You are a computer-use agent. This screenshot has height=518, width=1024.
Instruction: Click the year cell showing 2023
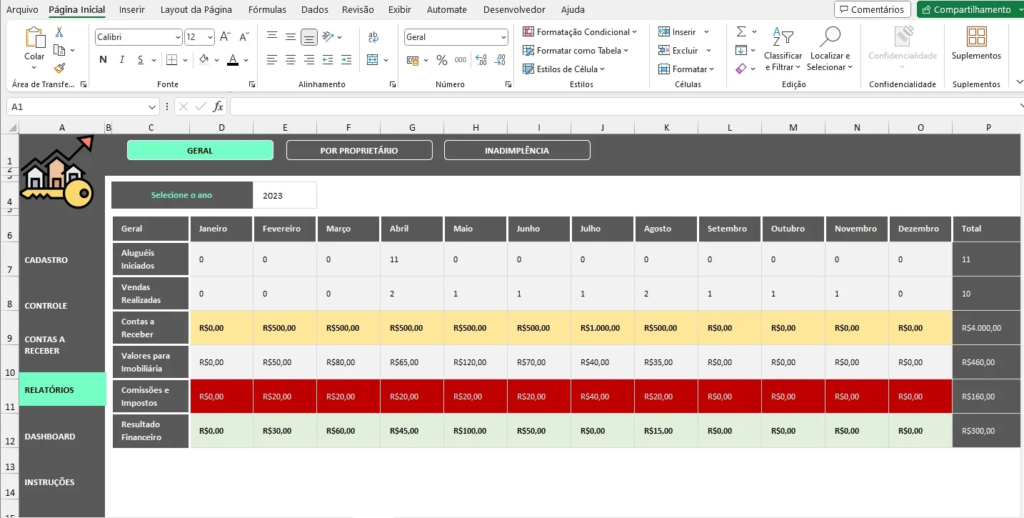(x=284, y=195)
